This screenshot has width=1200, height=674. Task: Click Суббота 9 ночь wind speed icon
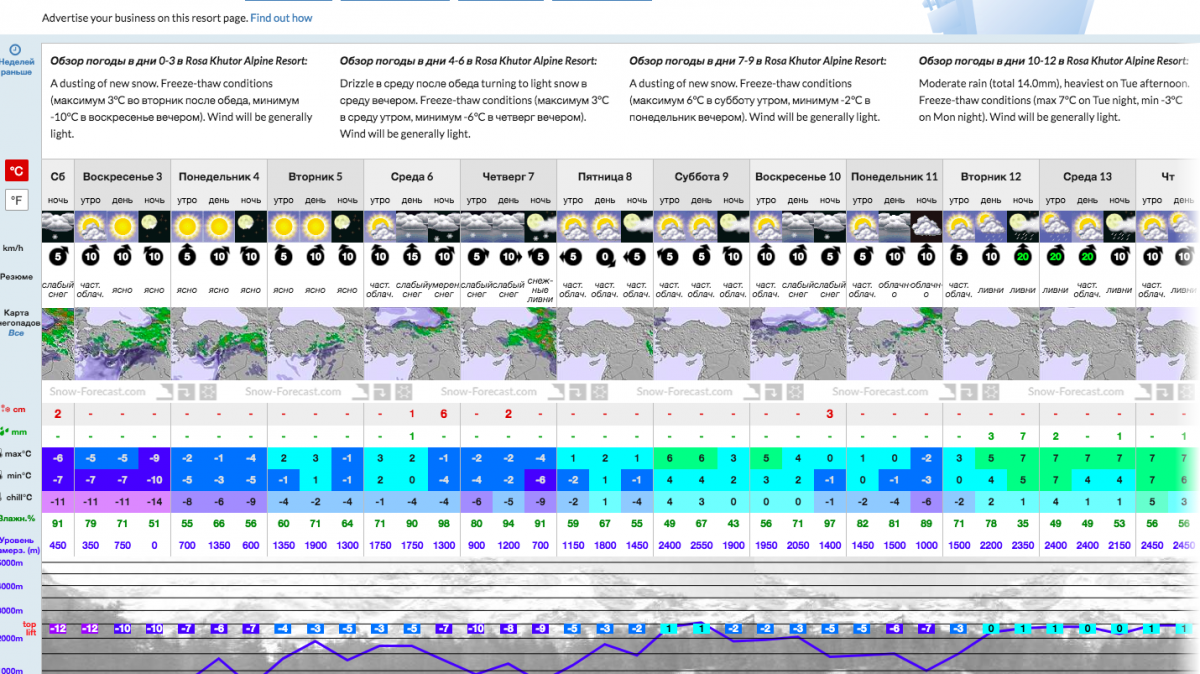pyautogui.click(x=733, y=257)
